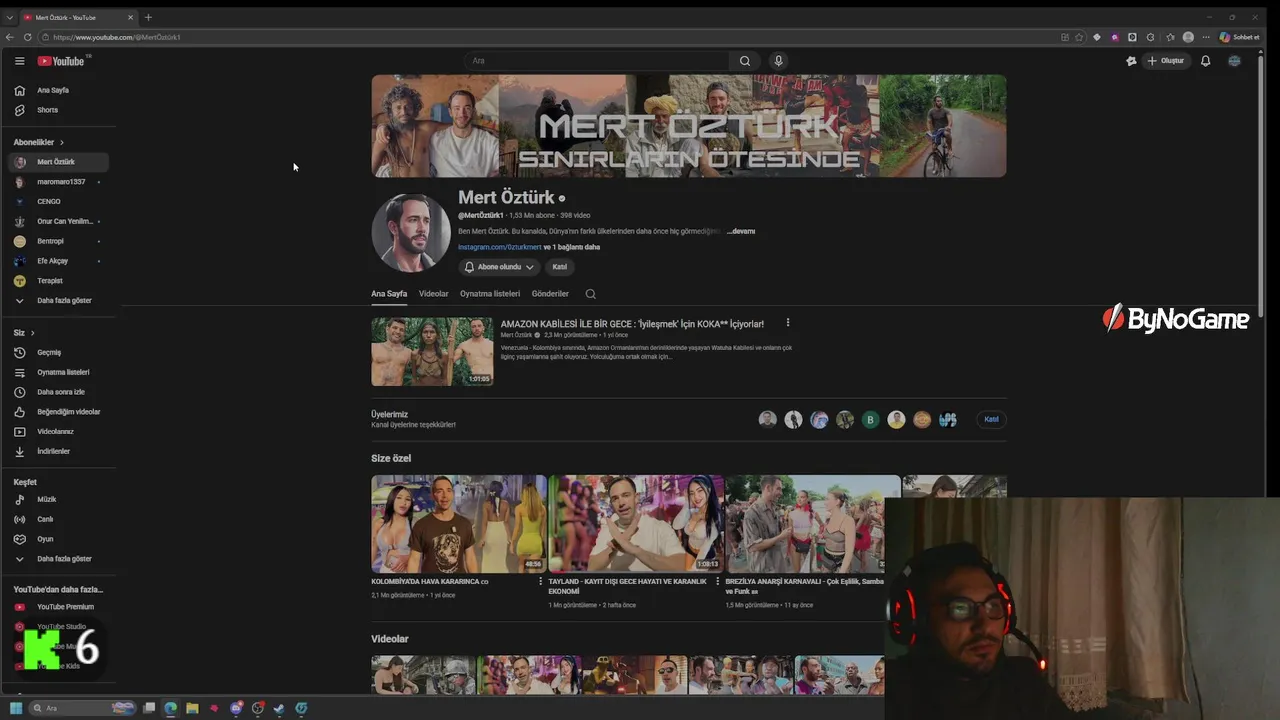Open Steam from the taskbar

point(279,708)
